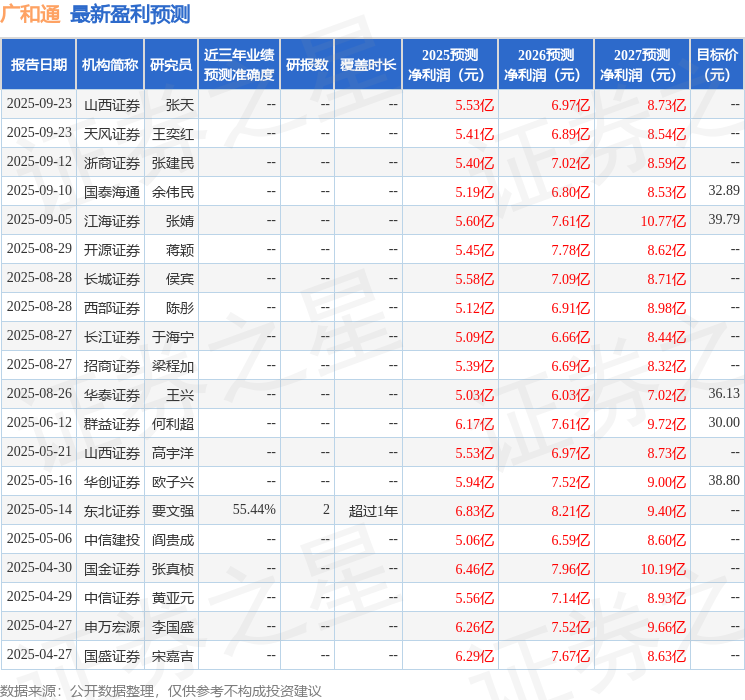745x700 pixels.
Task: Click the 近三年业绩预测准确度 column header
Action: [x=239, y=64]
